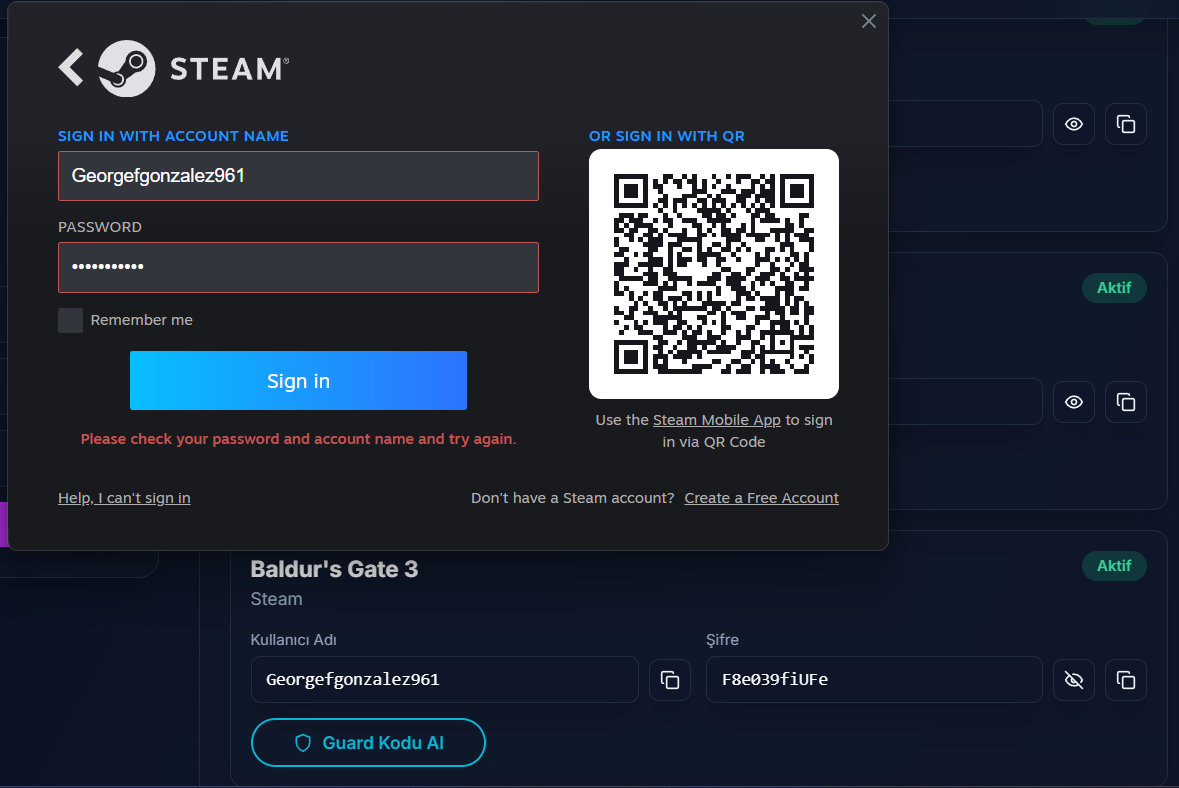Image resolution: width=1179 pixels, height=788 pixels.
Task: Copy the Baldur's Gate 3 password F8e039fiUFe
Action: (1126, 680)
